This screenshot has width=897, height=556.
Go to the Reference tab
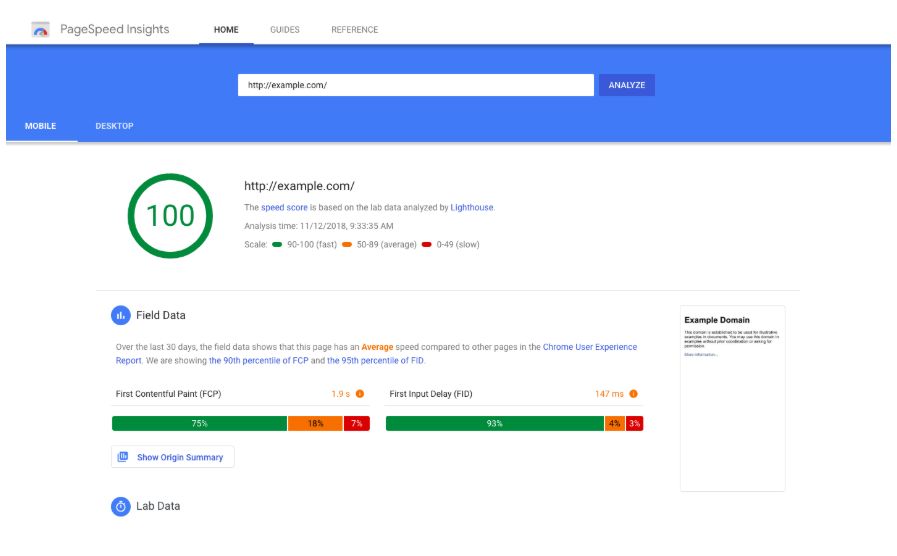(354, 30)
